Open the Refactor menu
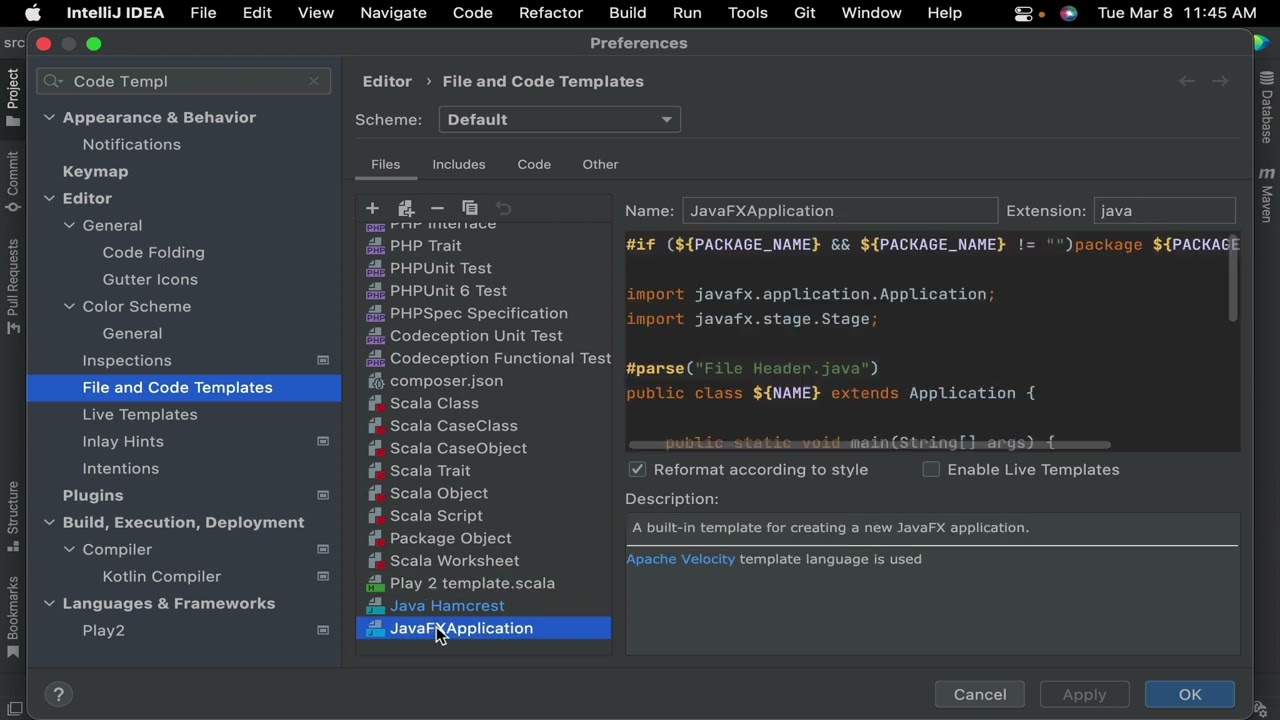The image size is (1280, 720). [550, 13]
